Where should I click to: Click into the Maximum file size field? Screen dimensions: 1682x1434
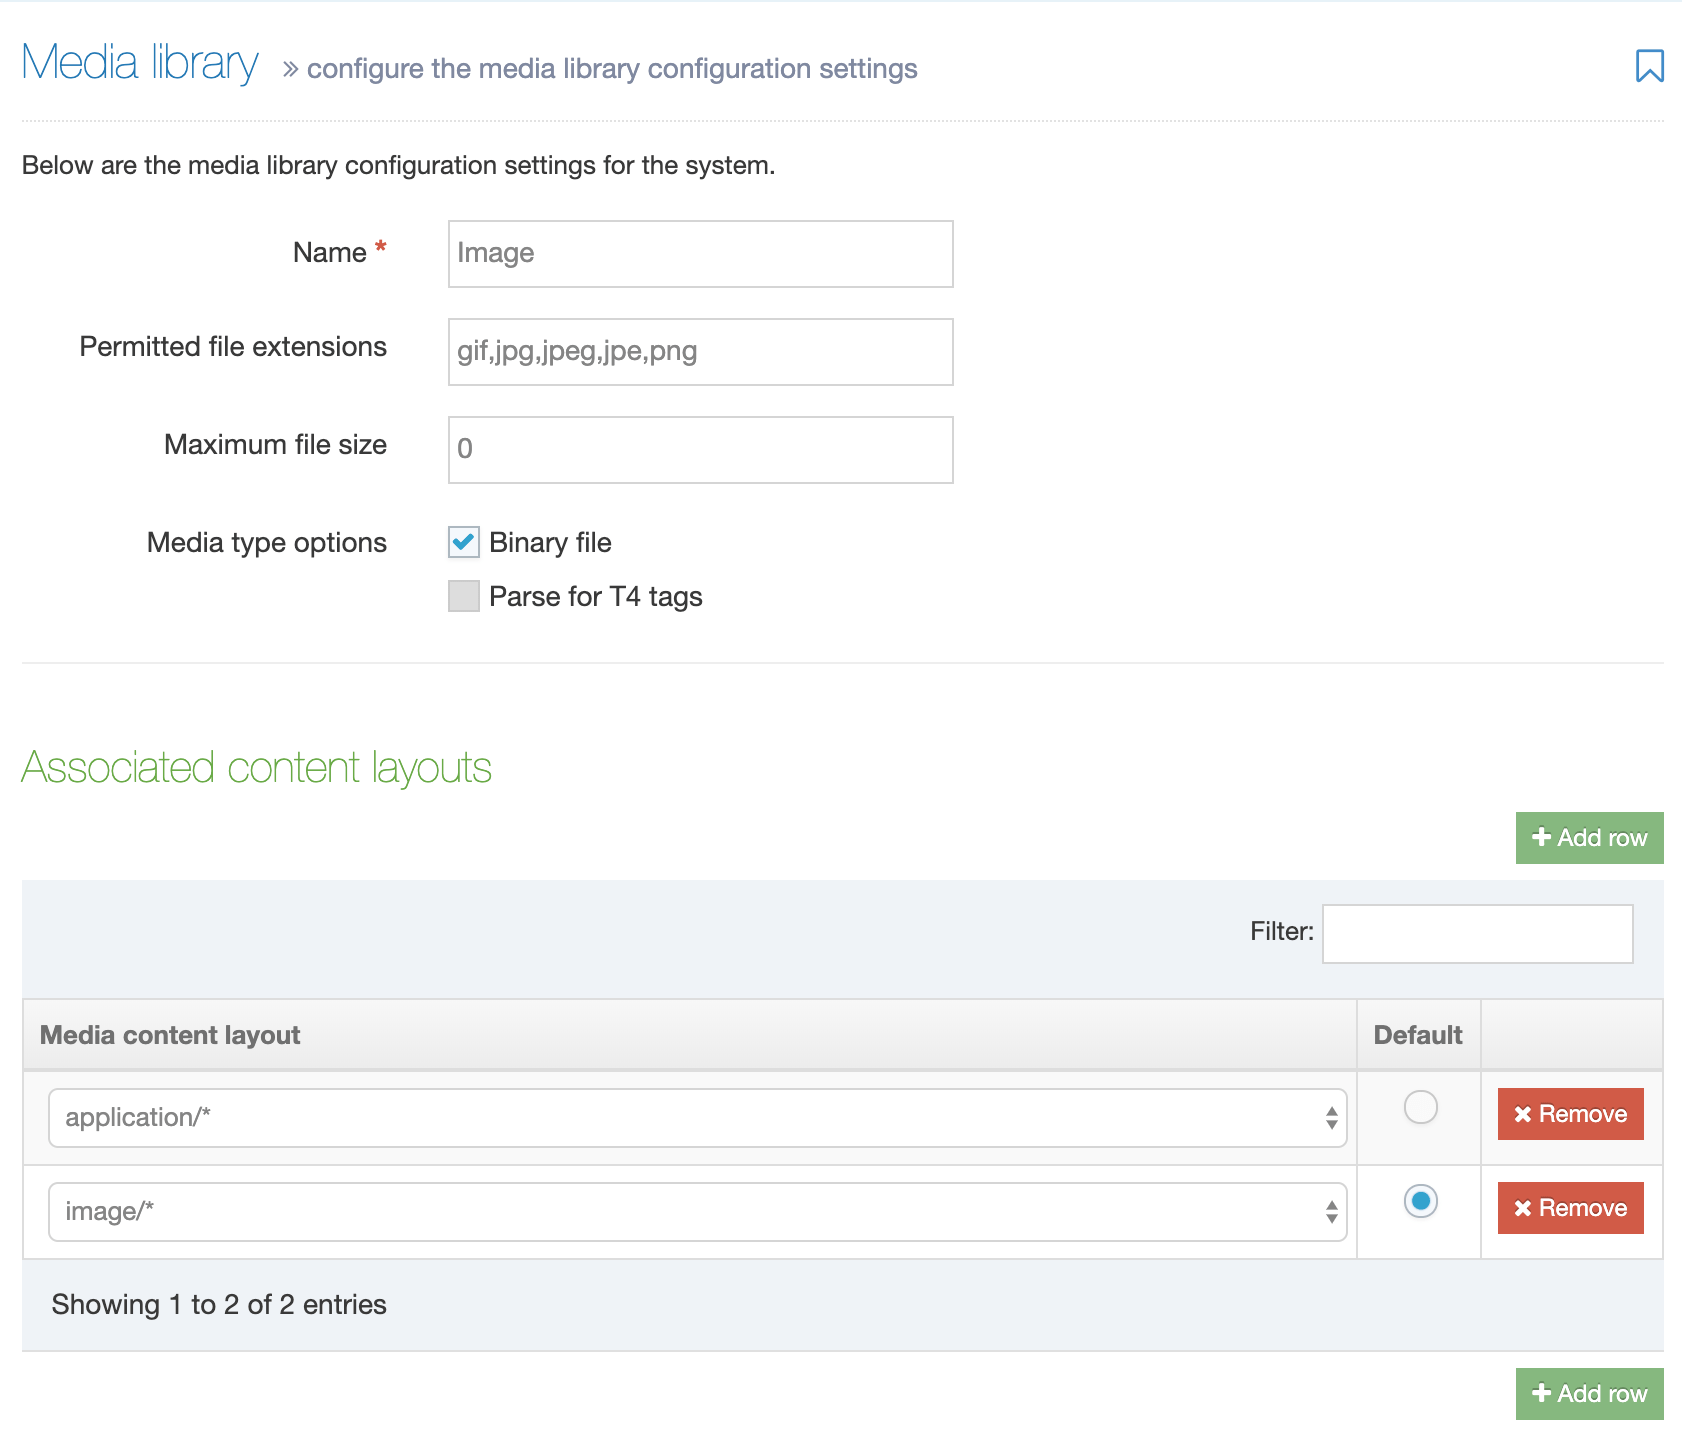coord(700,450)
